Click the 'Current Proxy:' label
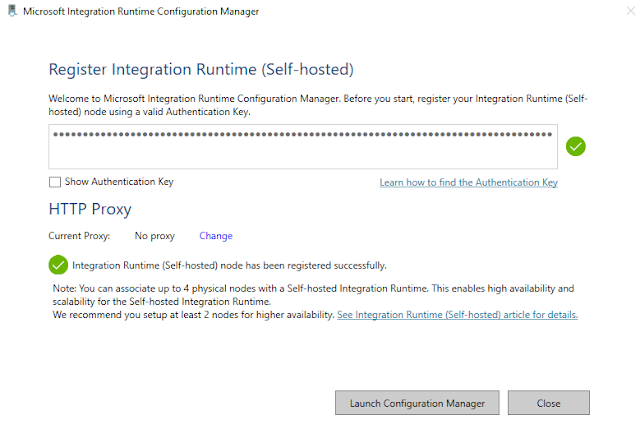Image resolution: width=640 pixels, height=443 pixels. [x=79, y=236]
